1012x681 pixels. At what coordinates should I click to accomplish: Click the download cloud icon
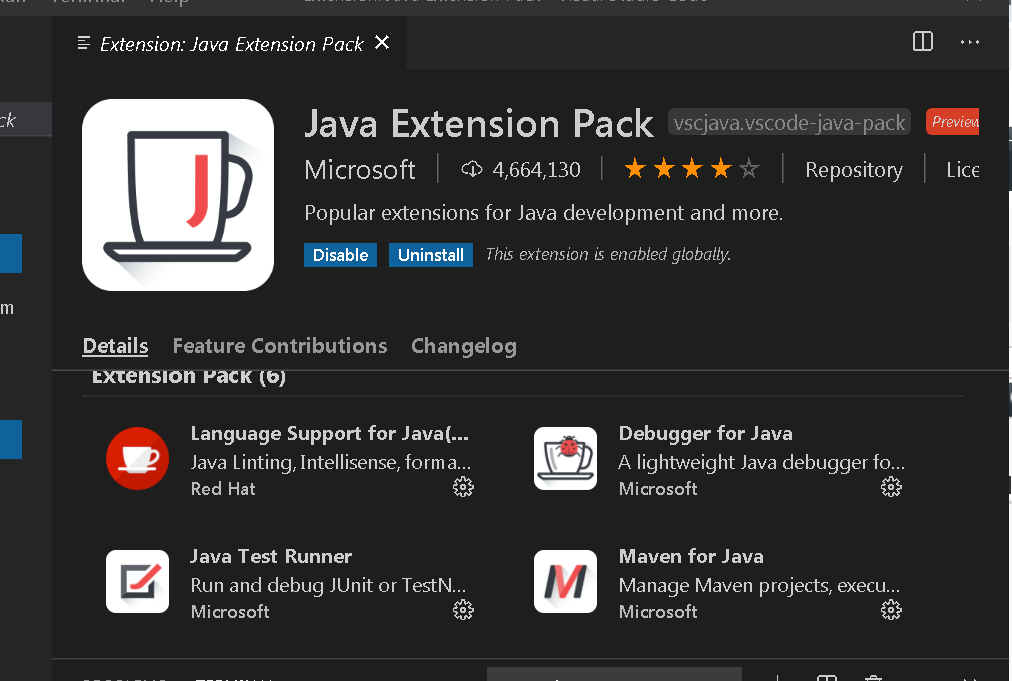click(x=472, y=170)
